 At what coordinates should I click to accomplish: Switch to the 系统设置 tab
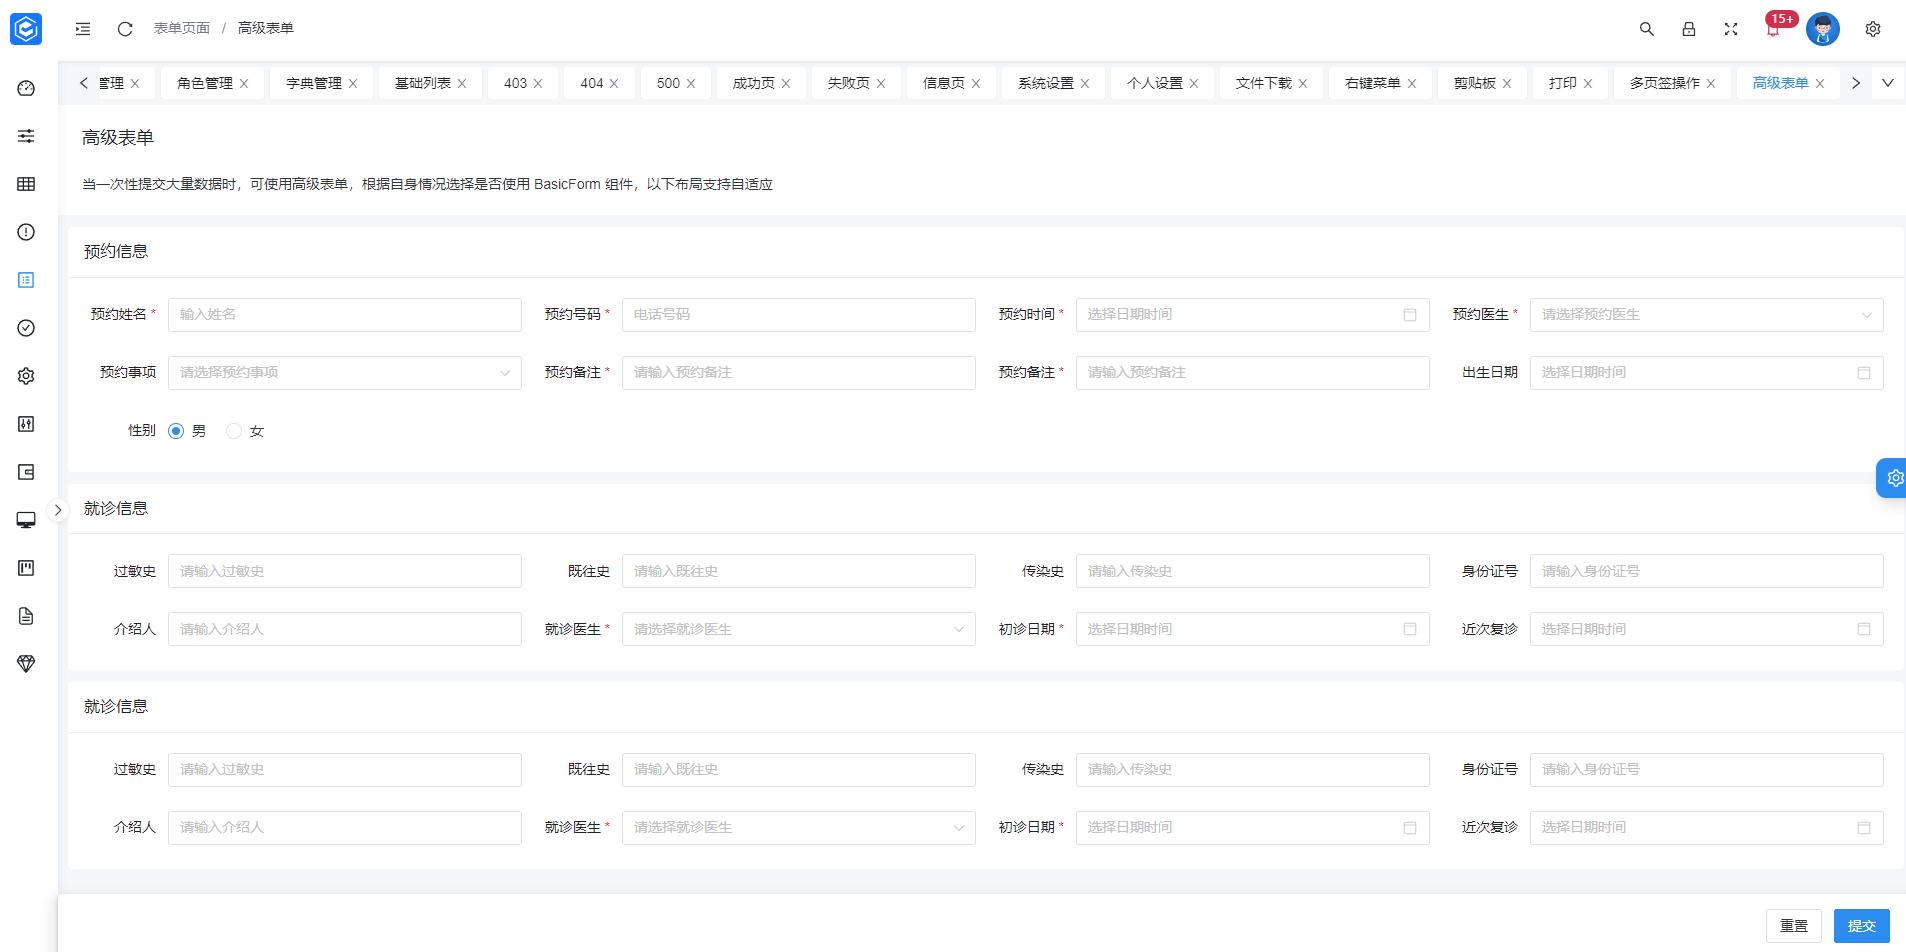[1045, 83]
